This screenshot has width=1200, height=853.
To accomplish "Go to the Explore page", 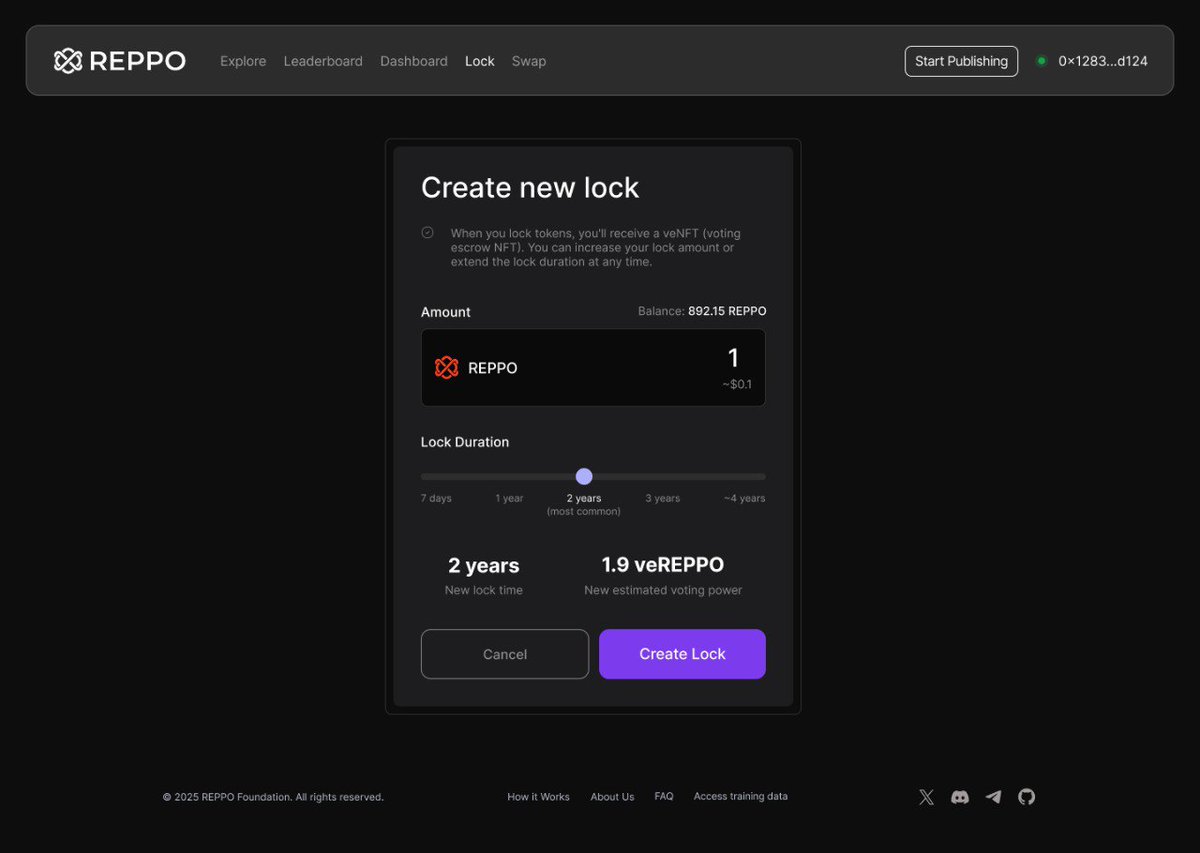I will tap(243, 61).
